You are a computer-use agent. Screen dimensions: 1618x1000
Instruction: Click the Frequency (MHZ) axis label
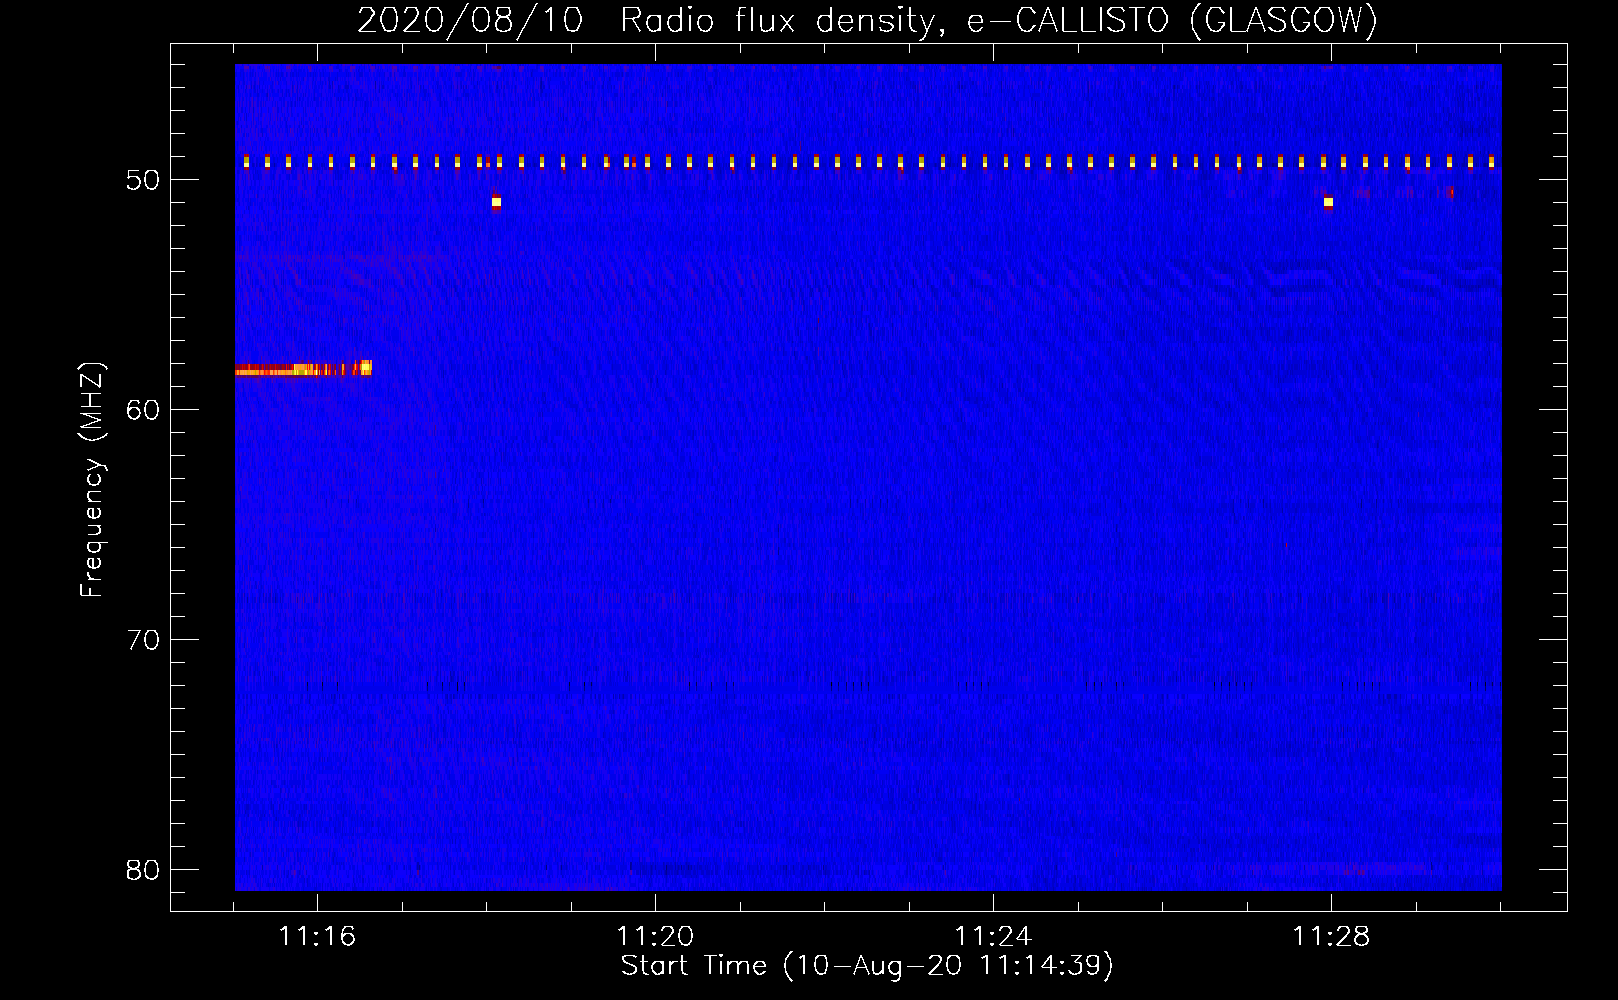(92, 480)
